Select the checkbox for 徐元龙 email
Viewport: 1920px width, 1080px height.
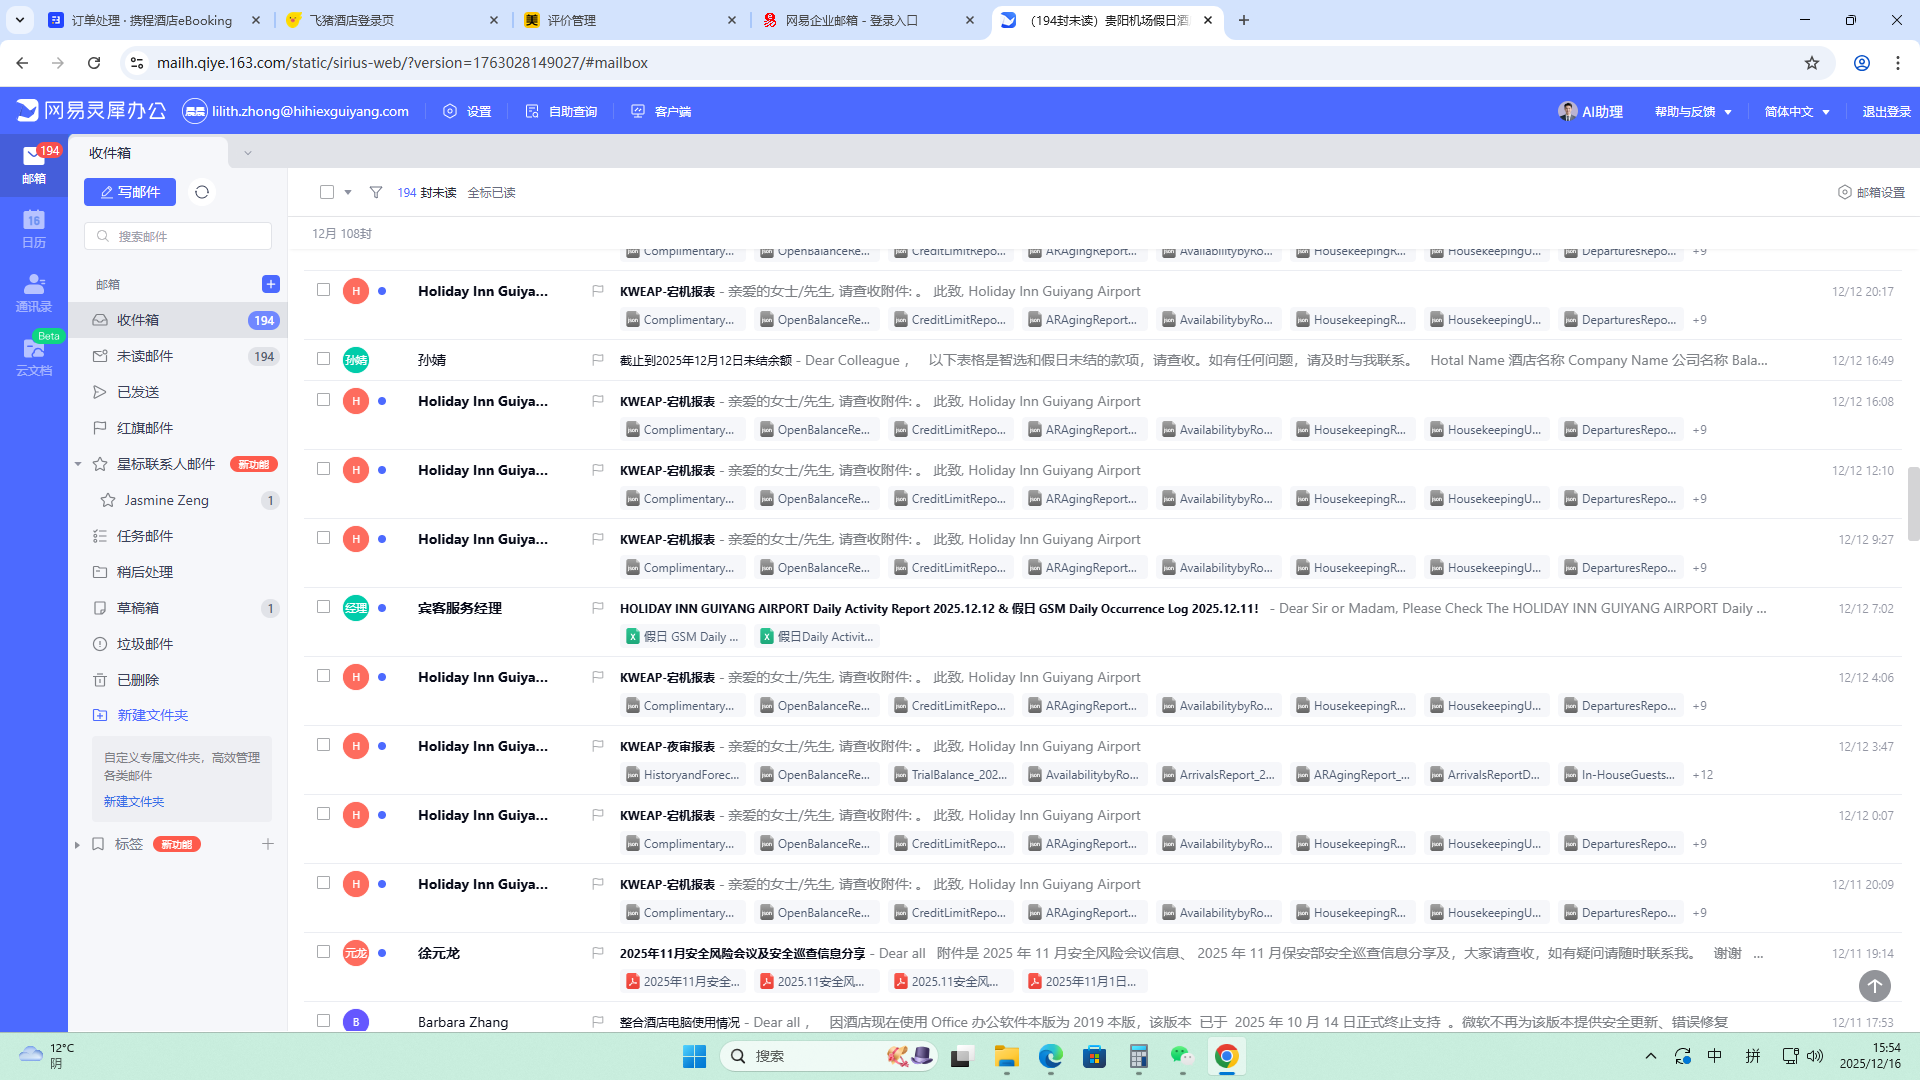pyautogui.click(x=323, y=952)
